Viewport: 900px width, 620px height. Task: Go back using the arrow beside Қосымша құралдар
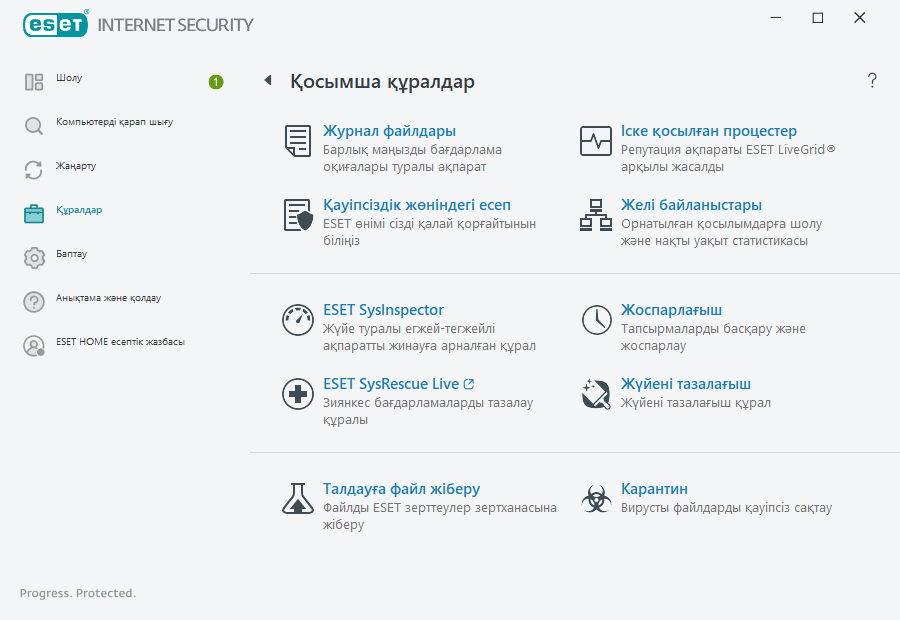point(267,80)
